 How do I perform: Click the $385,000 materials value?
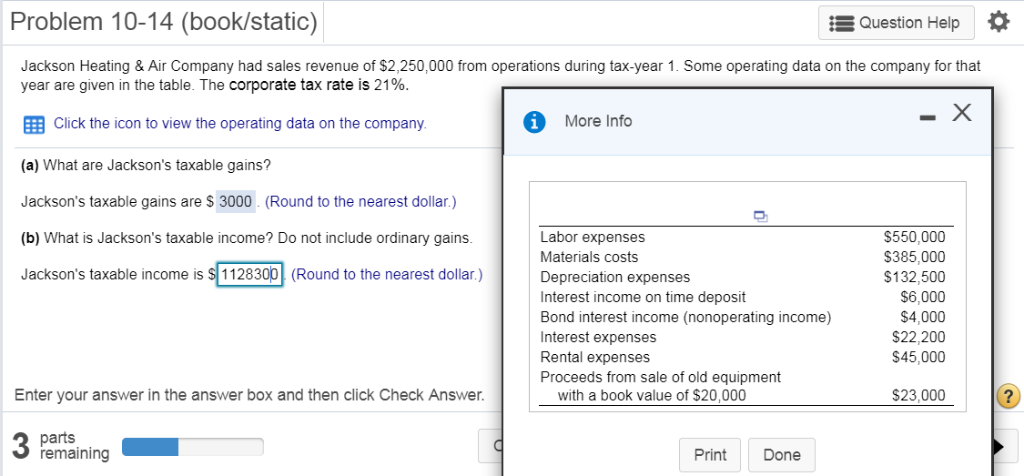(x=914, y=257)
